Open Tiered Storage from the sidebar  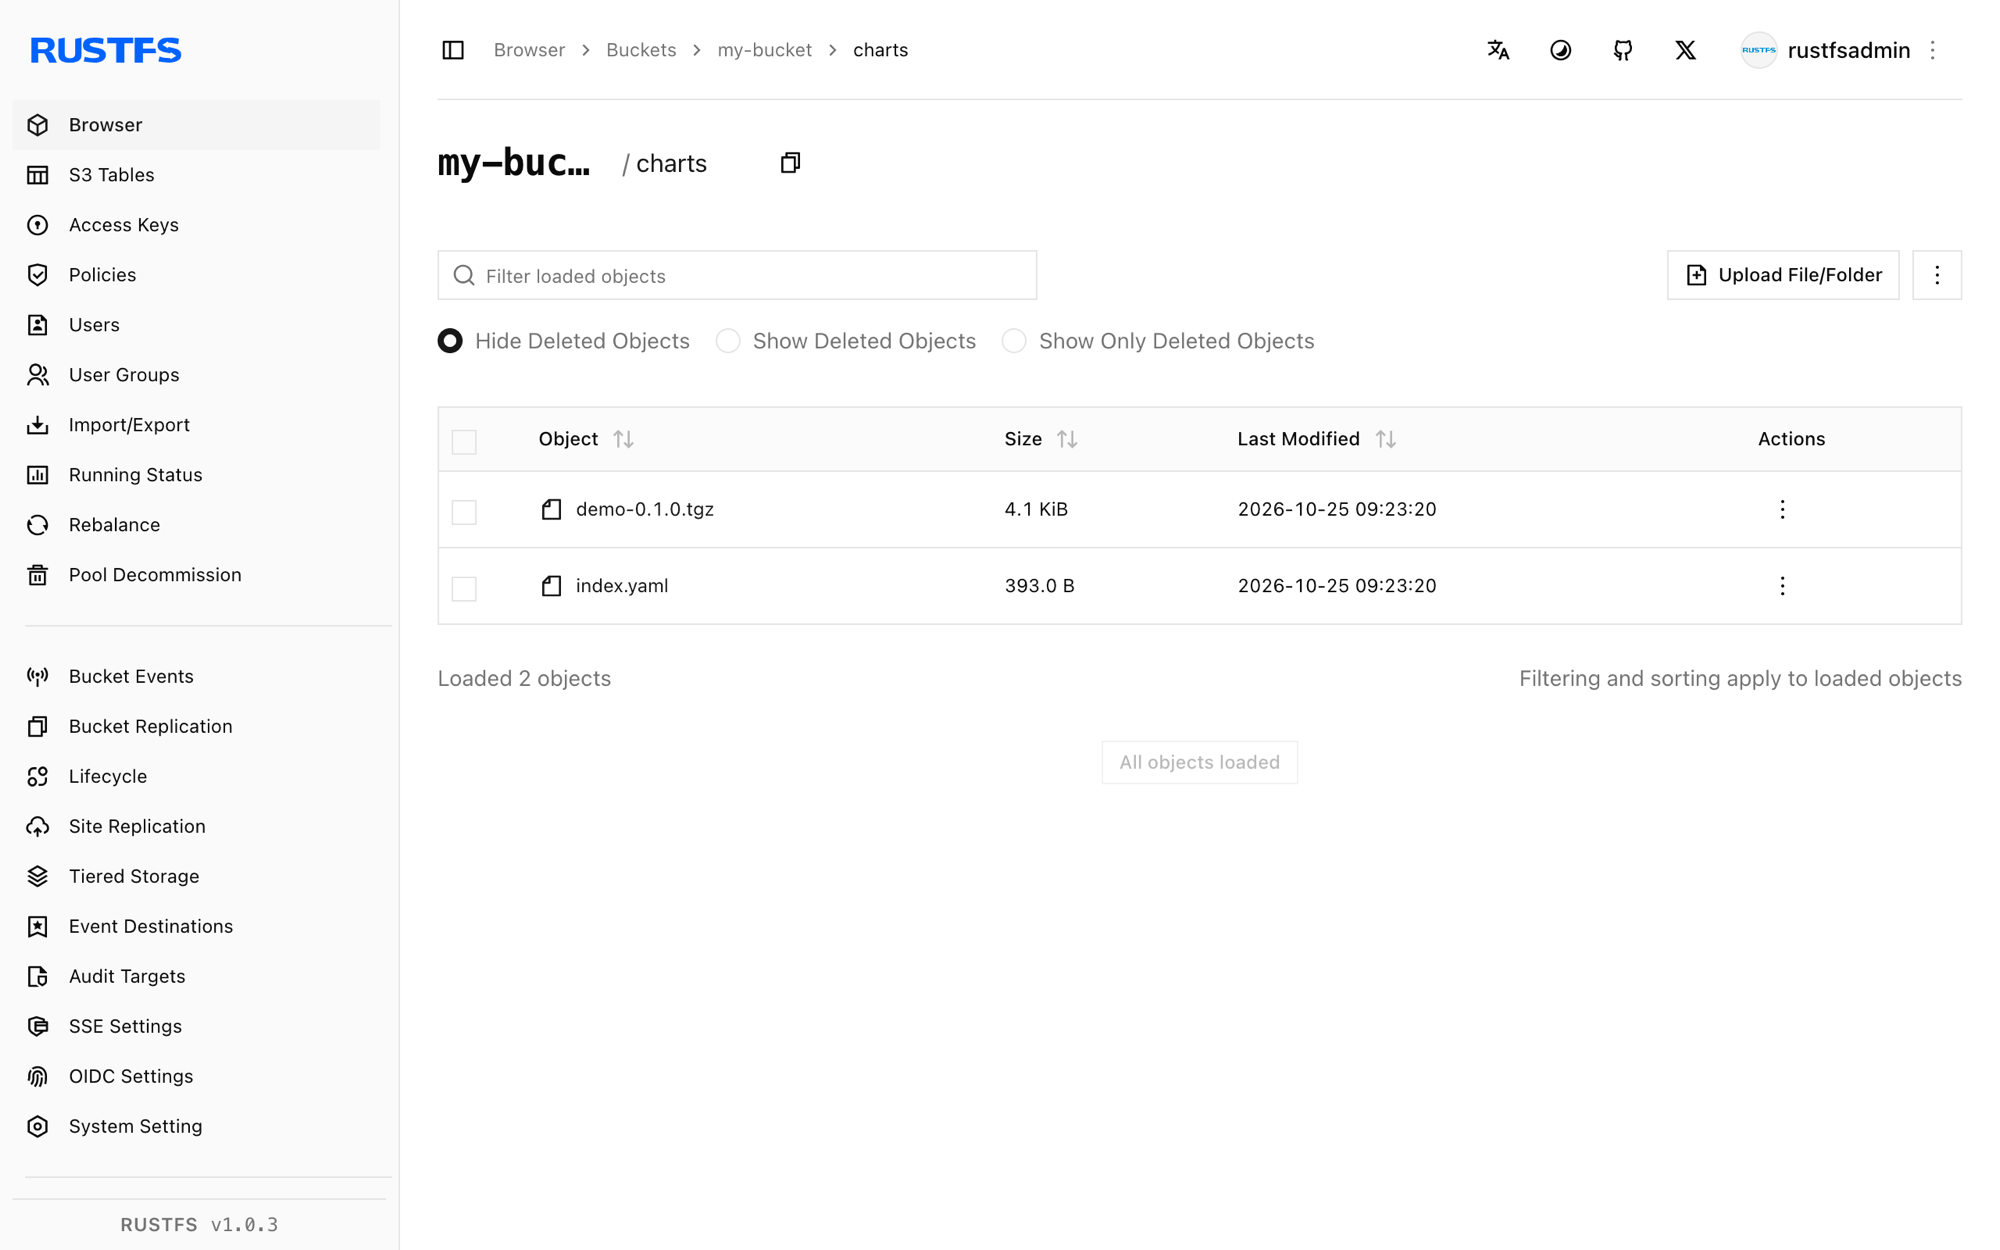point(196,876)
